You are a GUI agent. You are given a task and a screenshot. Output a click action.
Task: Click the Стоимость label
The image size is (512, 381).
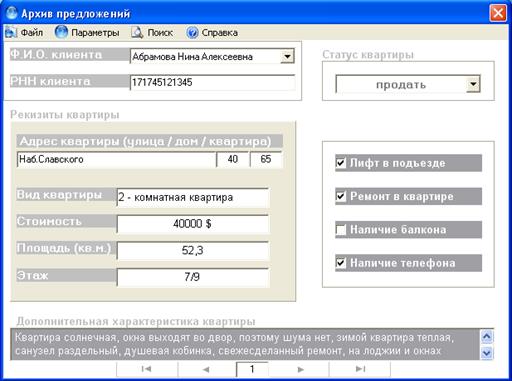(x=66, y=221)
